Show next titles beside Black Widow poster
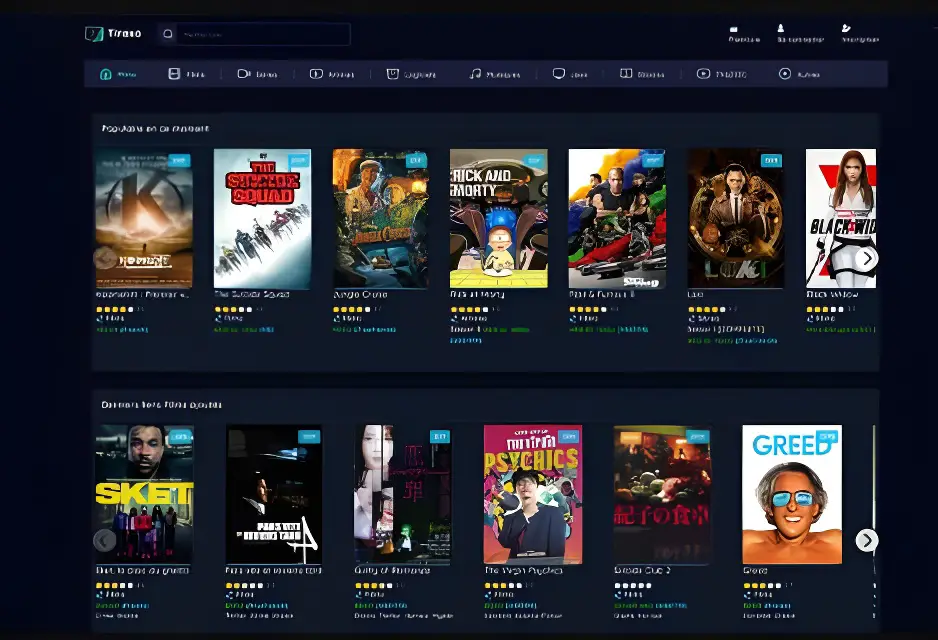Screen dimensions: 938x640 coord(866,258)
